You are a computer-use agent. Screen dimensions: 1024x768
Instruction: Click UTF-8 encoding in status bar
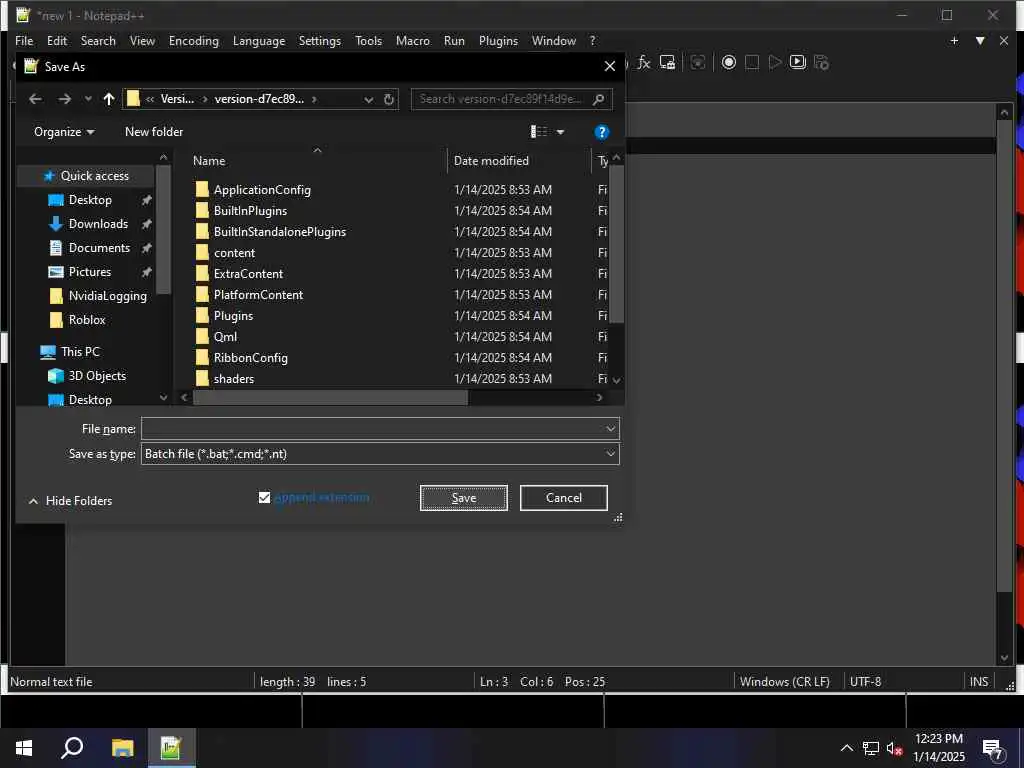865,682
